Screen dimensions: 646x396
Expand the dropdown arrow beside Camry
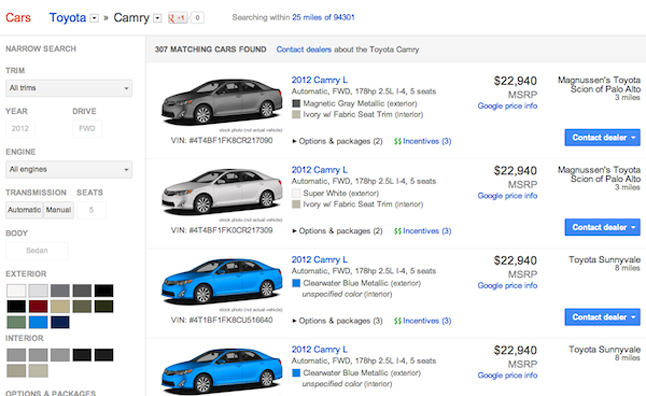[157, 18]
